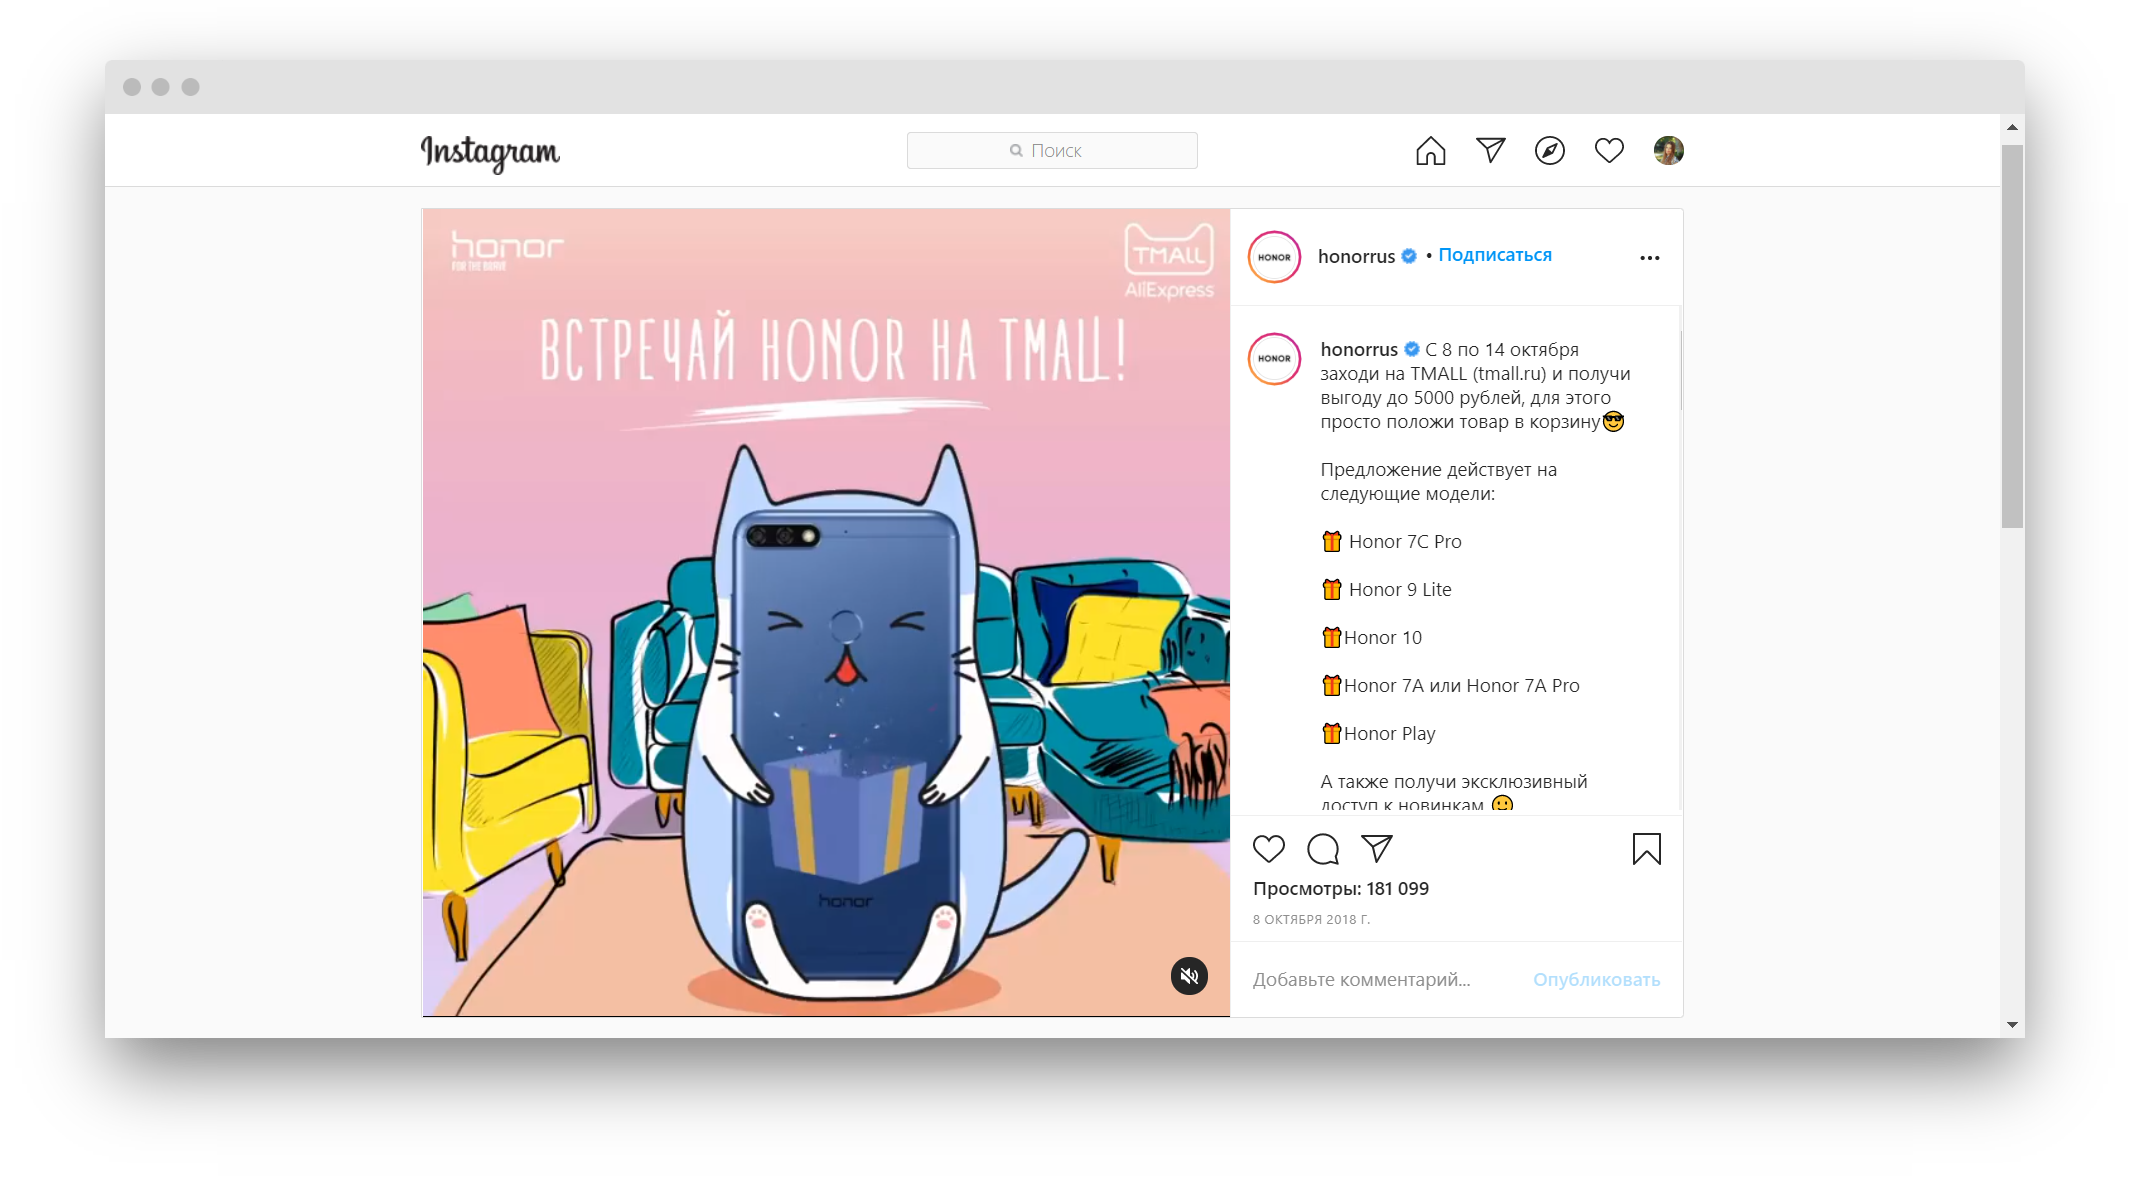2130x1188 pixels.
Task: Share the post via paper plane icon
Action: (x=1377, y=849)
